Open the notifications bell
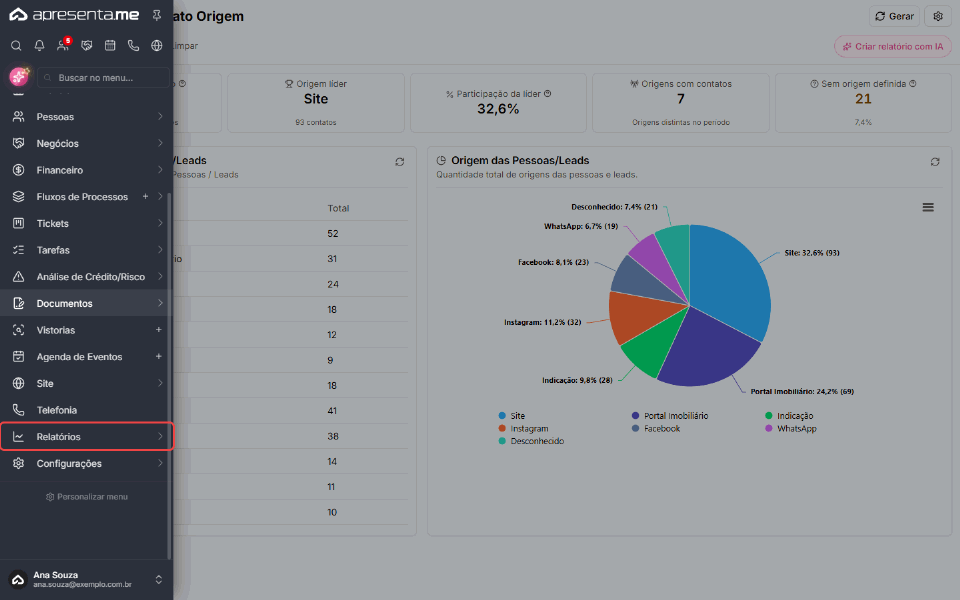960x600 pixels. [x=39, y=45]
